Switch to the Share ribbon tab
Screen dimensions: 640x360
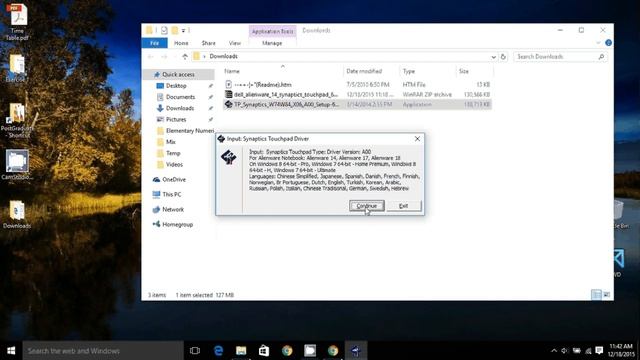coord(208,43)
